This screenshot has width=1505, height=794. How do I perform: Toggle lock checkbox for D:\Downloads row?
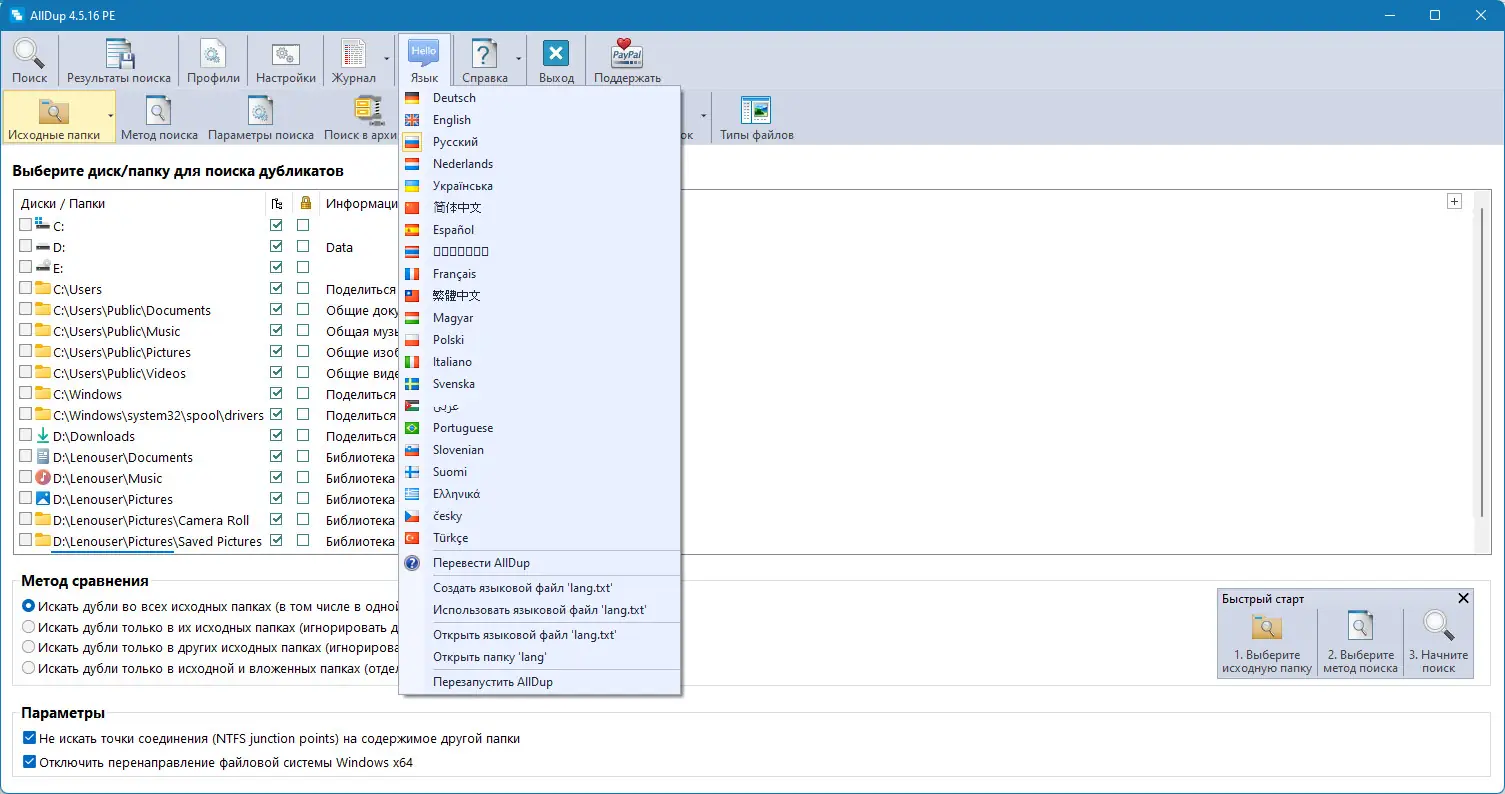(x=303, y=436)
